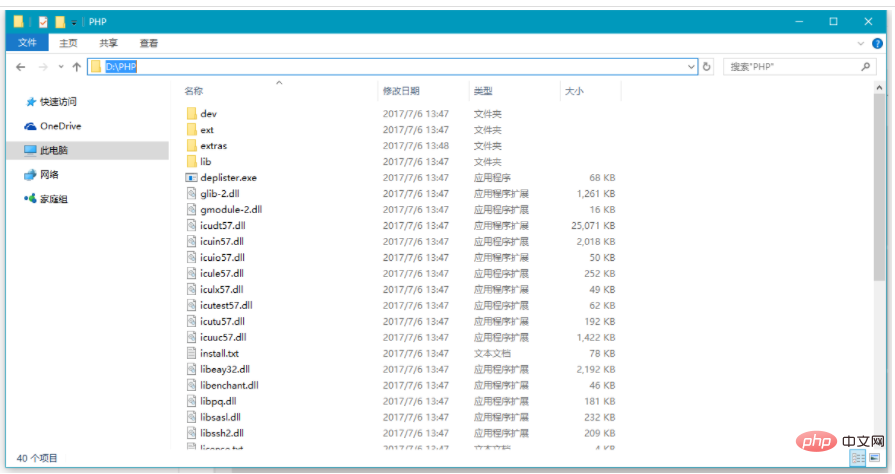Expand the address bar history dropdown
The image size is (895, 474).
(691, 67)
